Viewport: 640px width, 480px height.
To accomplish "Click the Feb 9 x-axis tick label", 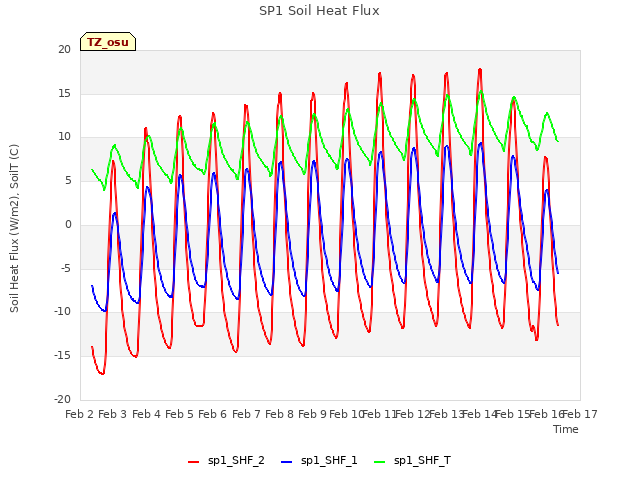I will (312, 414).
